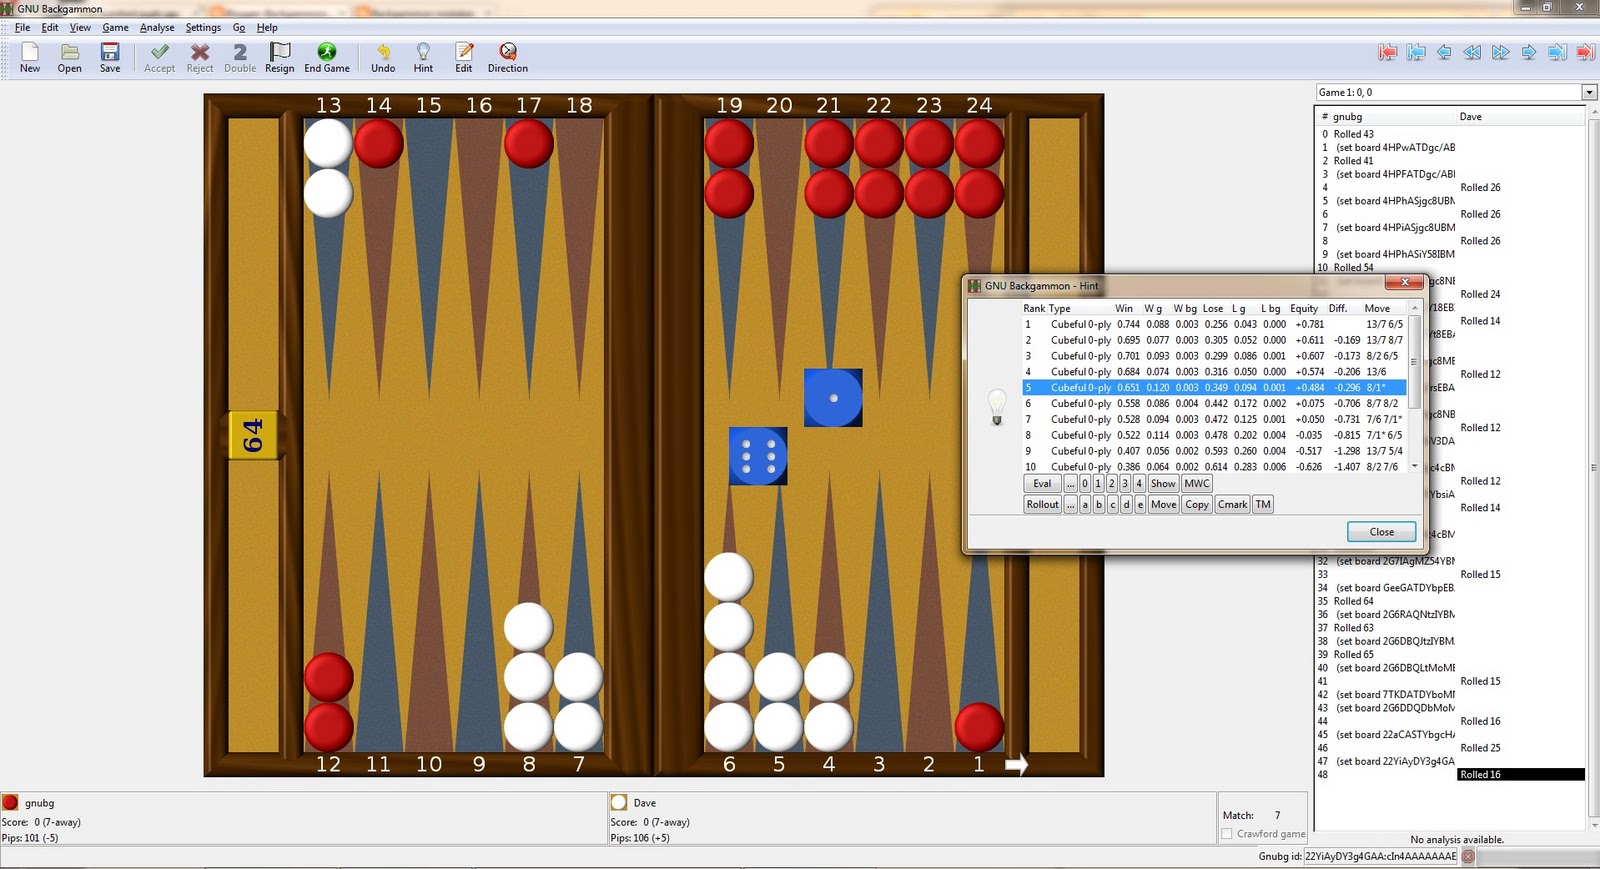Click the doubling cube showing 64
The width and height of the screenshot is (1600, 869).
tap(252, 435)
